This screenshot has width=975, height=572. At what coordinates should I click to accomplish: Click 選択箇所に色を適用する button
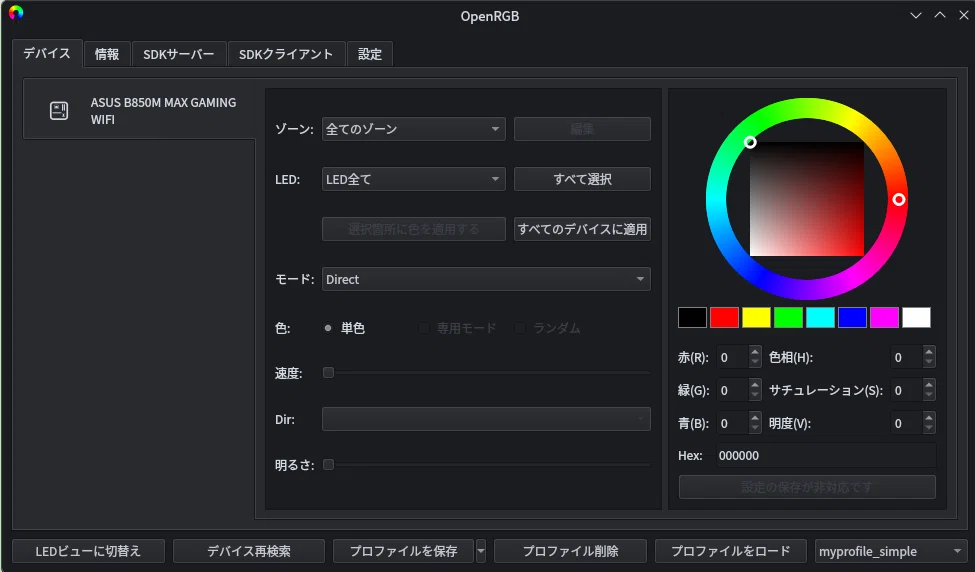[414, 229]
